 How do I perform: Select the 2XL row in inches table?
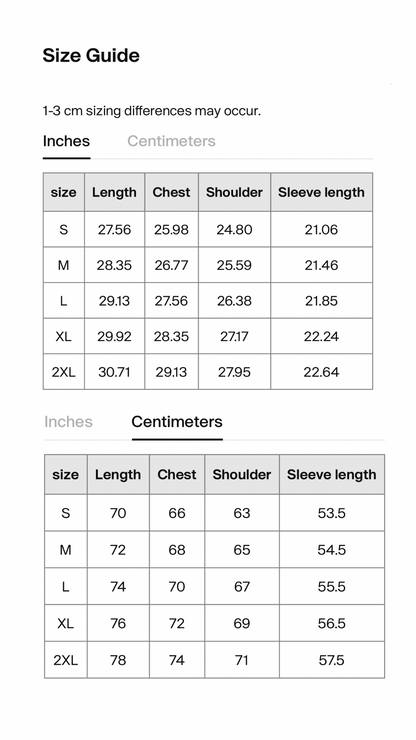point(208,372)
